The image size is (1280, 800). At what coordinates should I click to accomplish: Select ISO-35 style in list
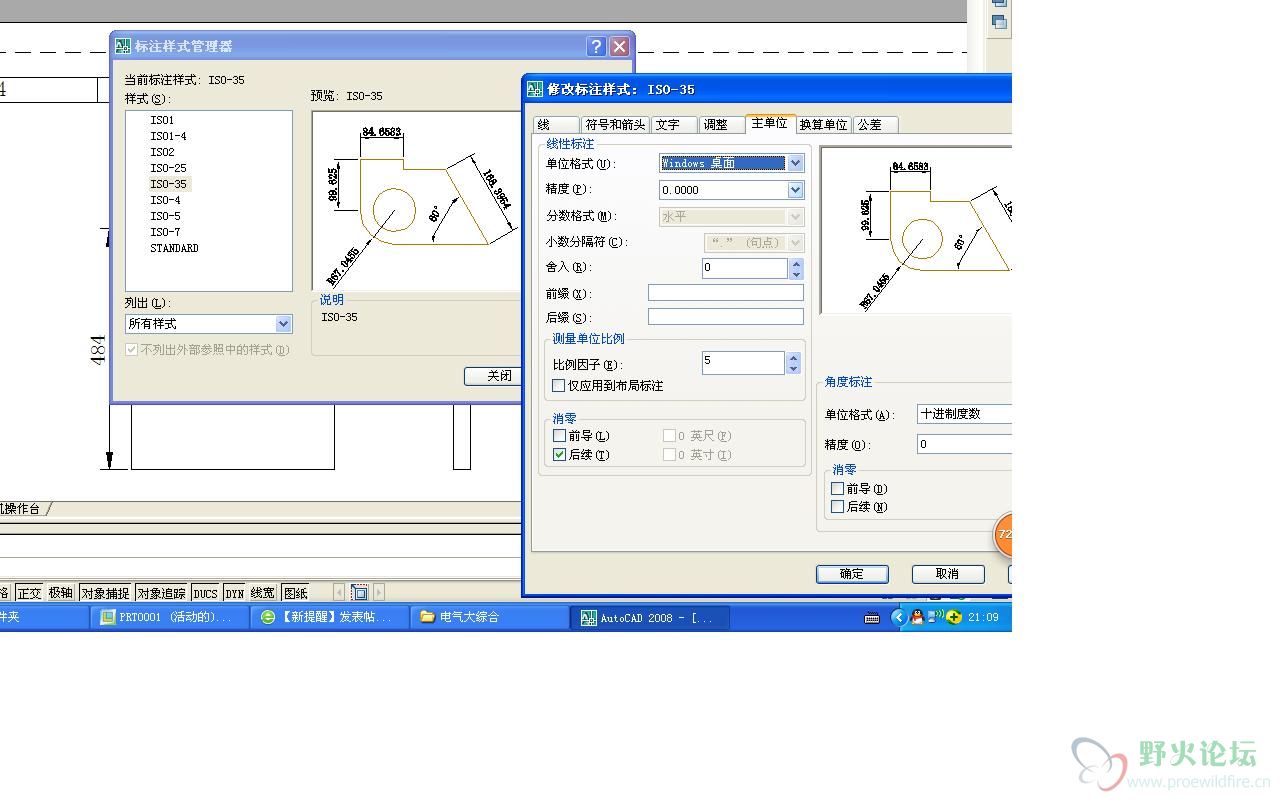click(168, 184)
